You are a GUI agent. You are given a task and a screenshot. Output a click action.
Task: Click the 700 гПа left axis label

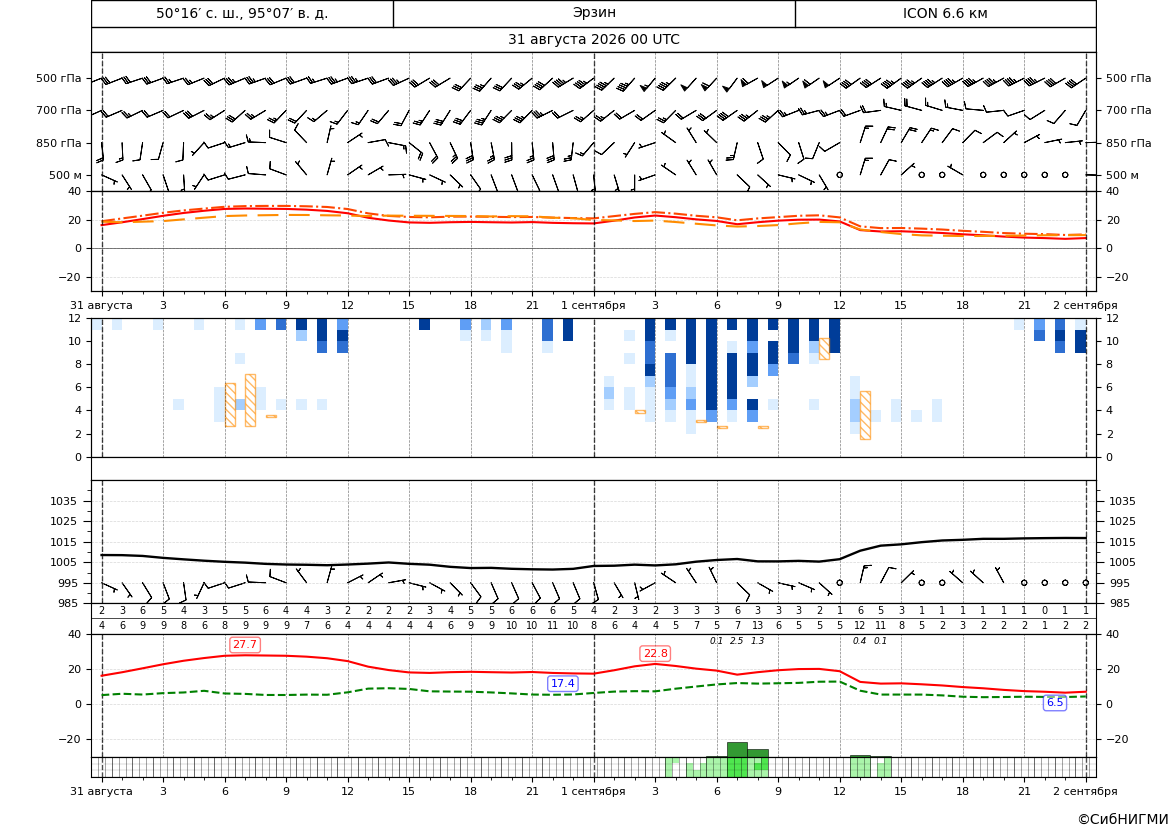[59, 110]
